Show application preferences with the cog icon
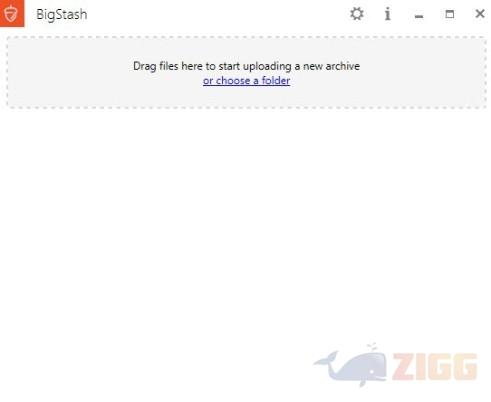 (x=357, y=14)
